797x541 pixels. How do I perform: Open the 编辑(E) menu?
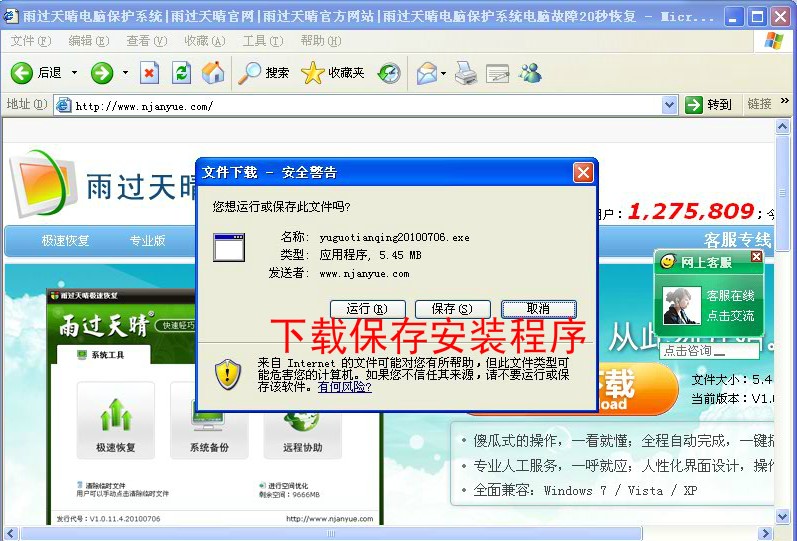[88, 41]
